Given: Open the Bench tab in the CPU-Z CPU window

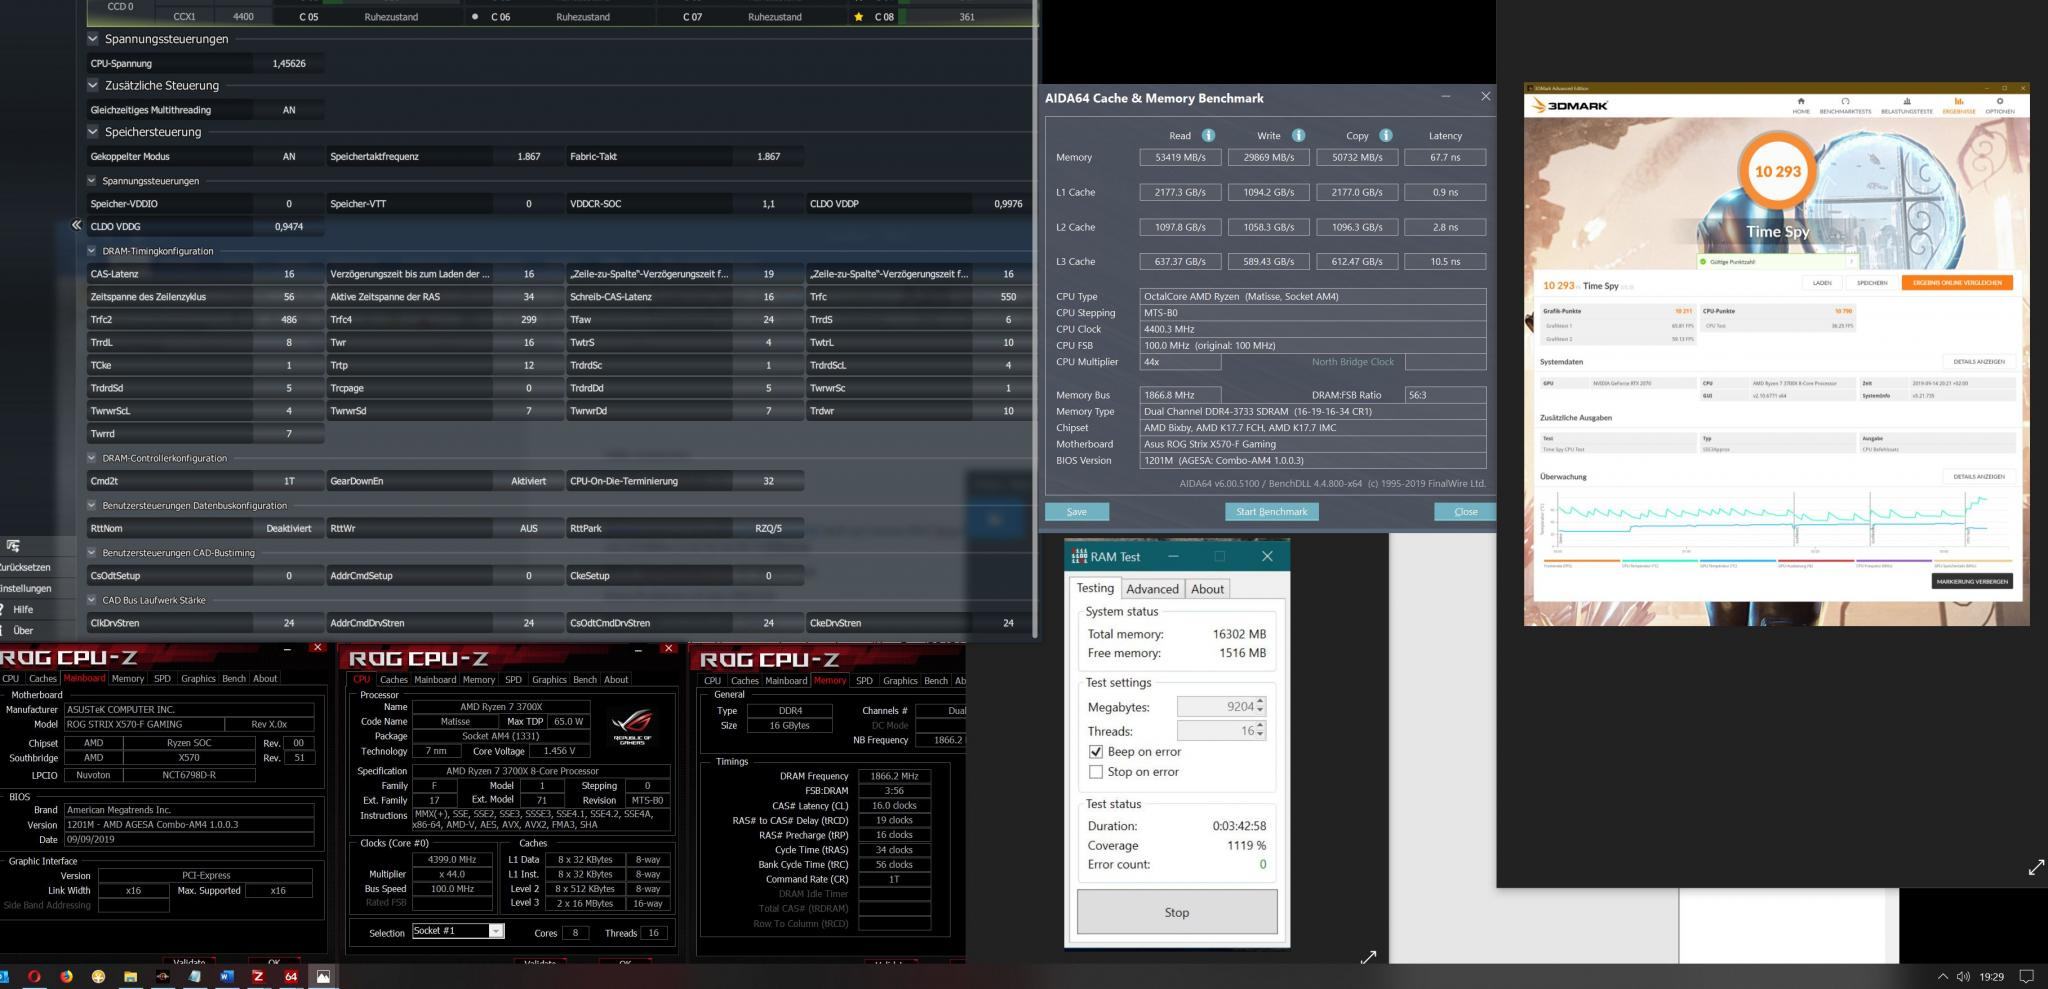Looking at the screenshot, I should coord(585,680).
